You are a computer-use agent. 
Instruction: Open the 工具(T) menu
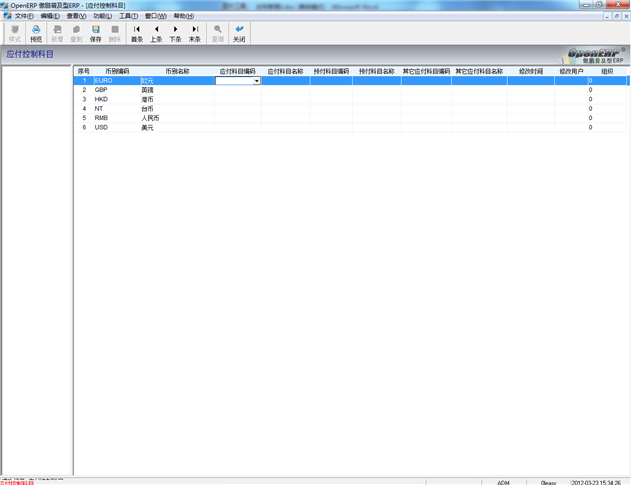128,16
